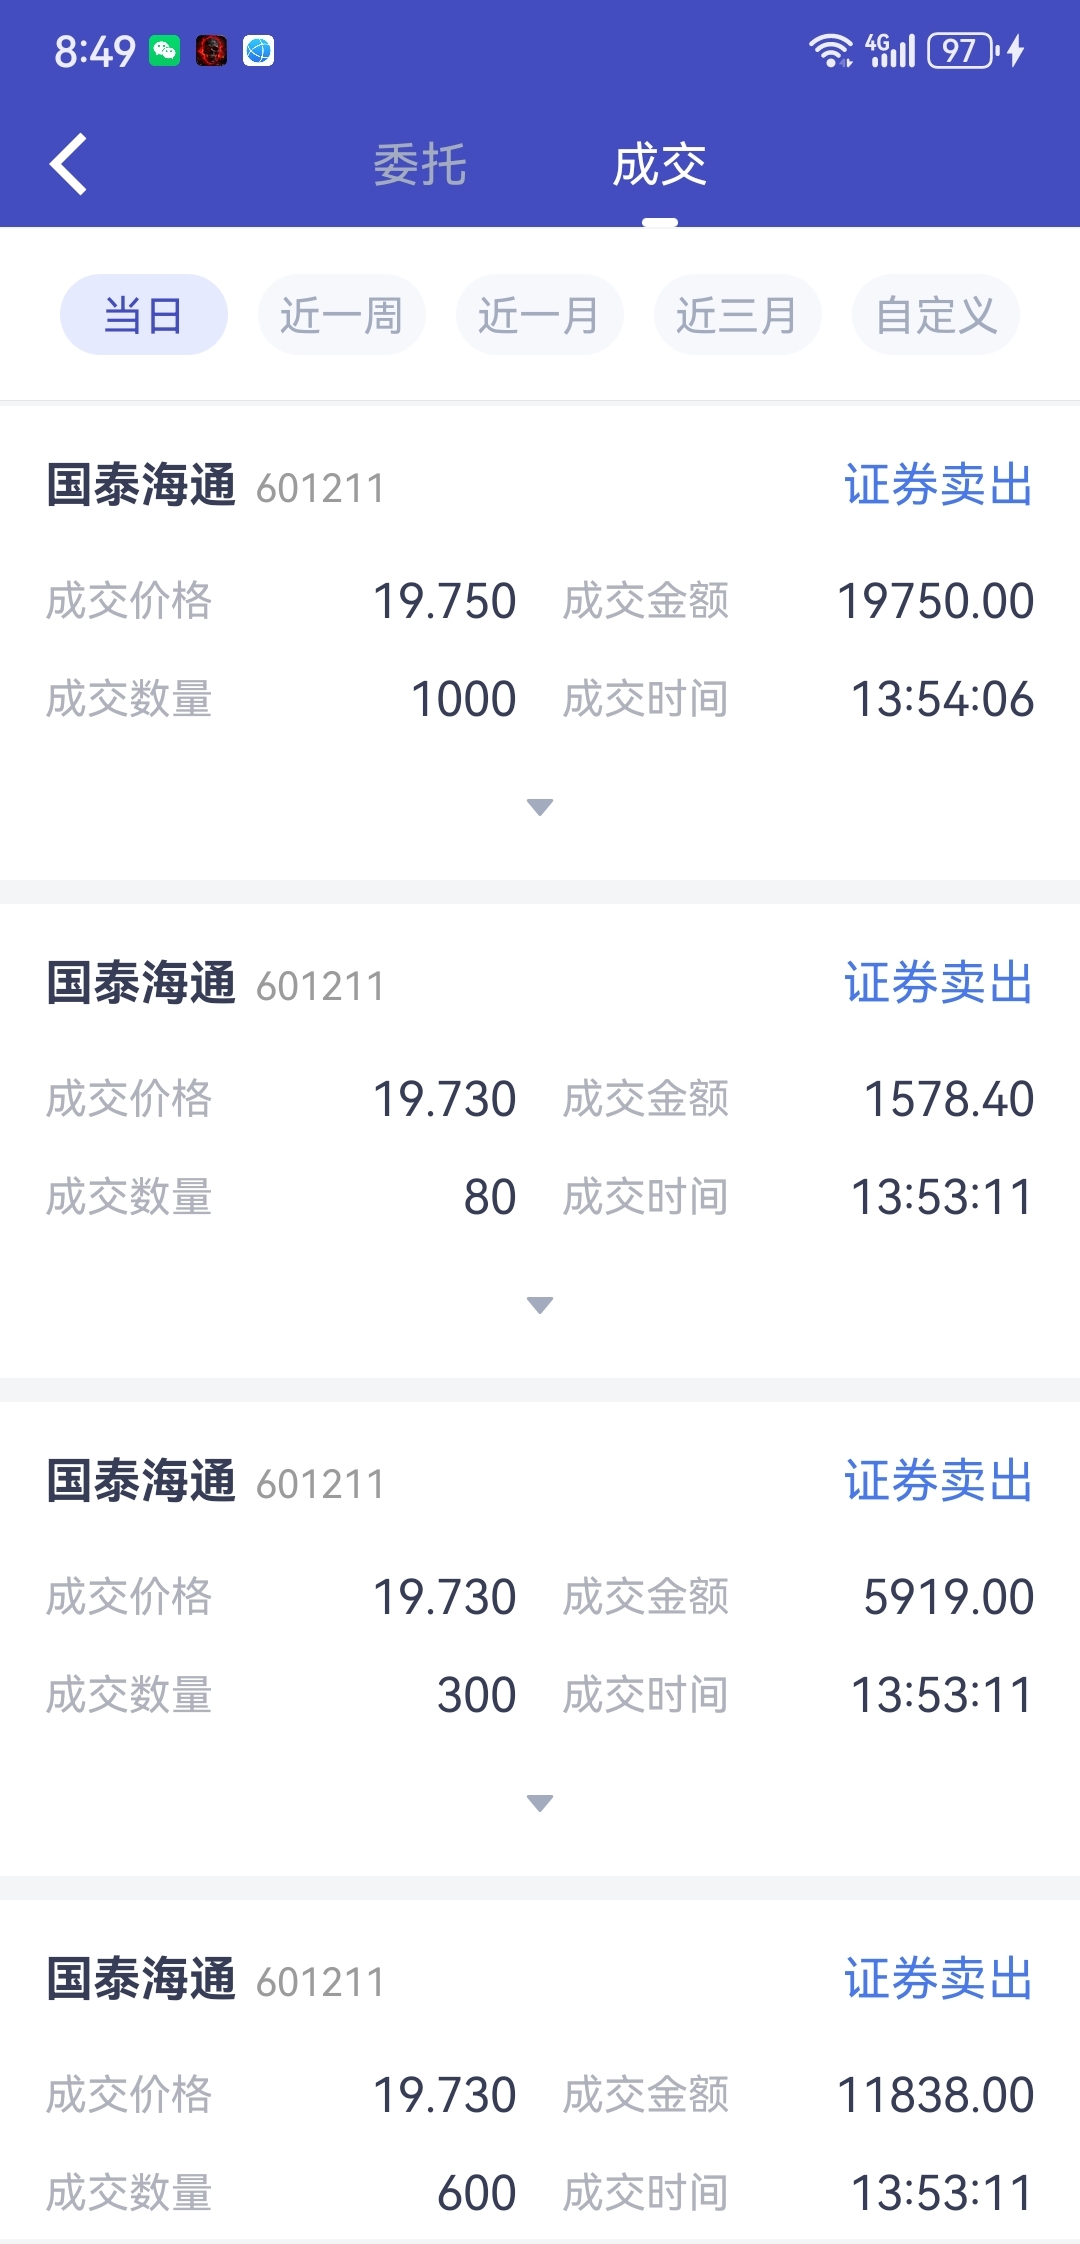Expand the 300-share trade details arrow
Screen dimensions: 1080x2244
pos(540,1803)
